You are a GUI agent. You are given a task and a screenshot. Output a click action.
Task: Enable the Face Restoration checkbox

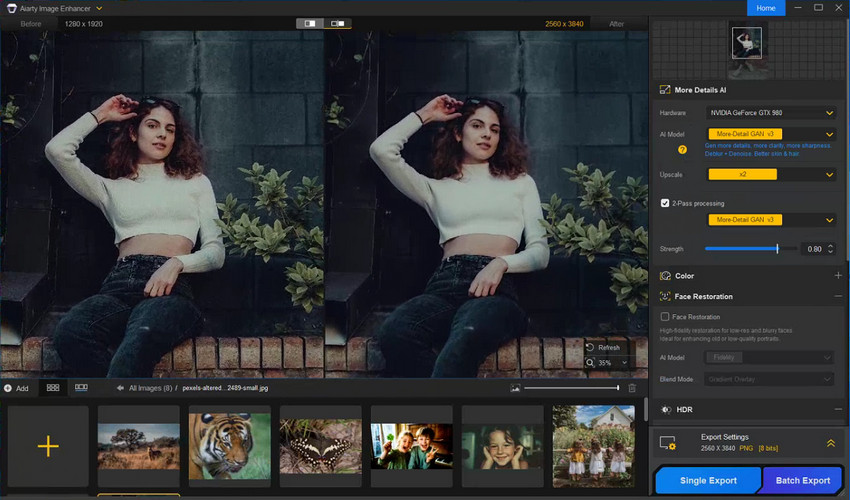pyautogui.click(x=665, y=316)
